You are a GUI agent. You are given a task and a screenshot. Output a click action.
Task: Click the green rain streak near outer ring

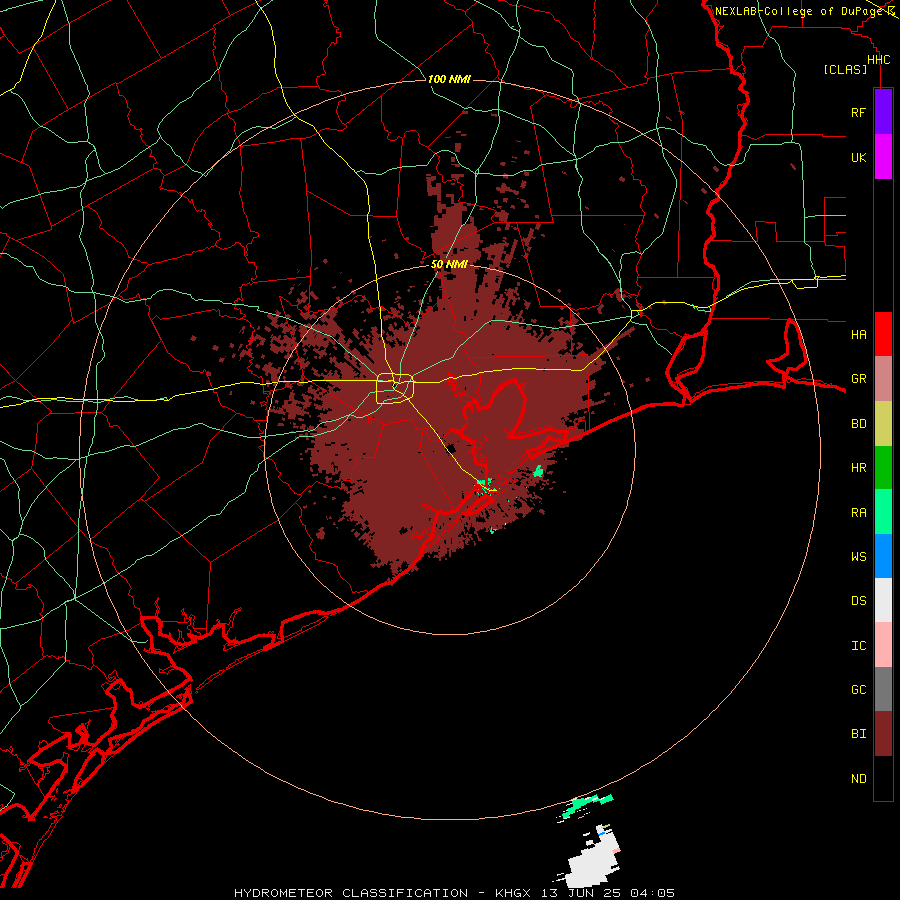click(x=587, y=805)
